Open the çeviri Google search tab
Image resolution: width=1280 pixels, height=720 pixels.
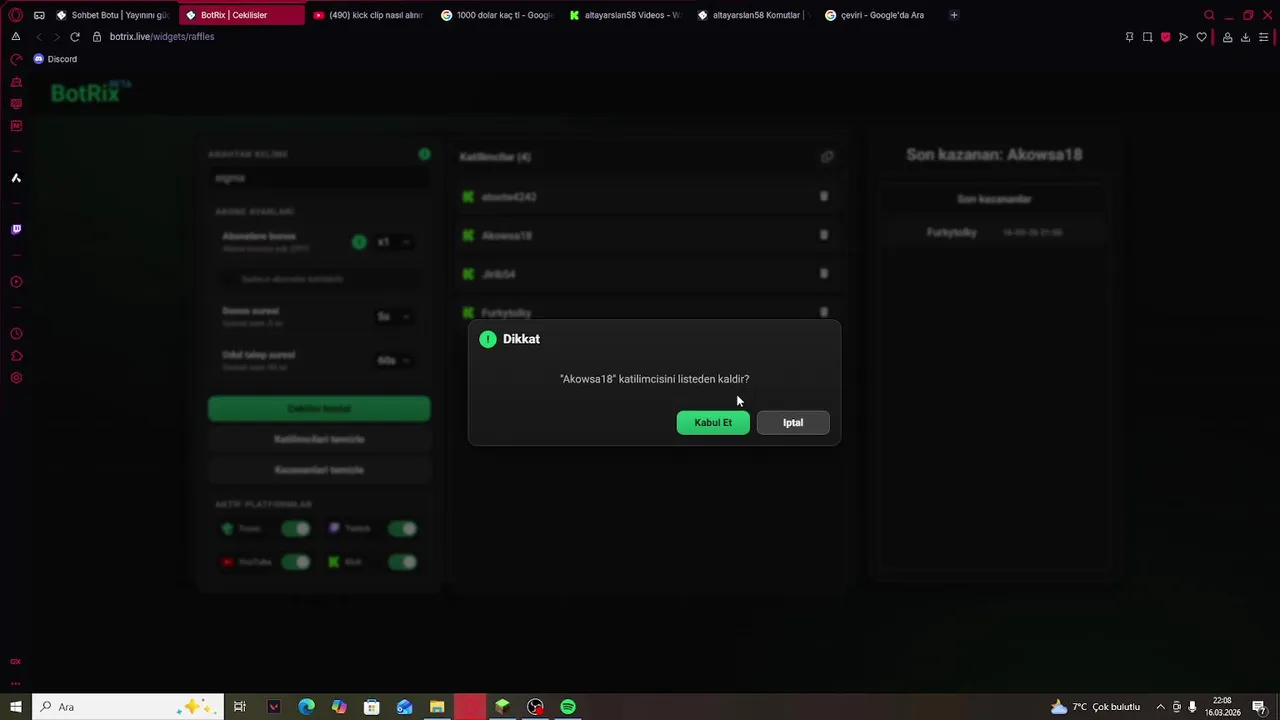click(881, 15)
